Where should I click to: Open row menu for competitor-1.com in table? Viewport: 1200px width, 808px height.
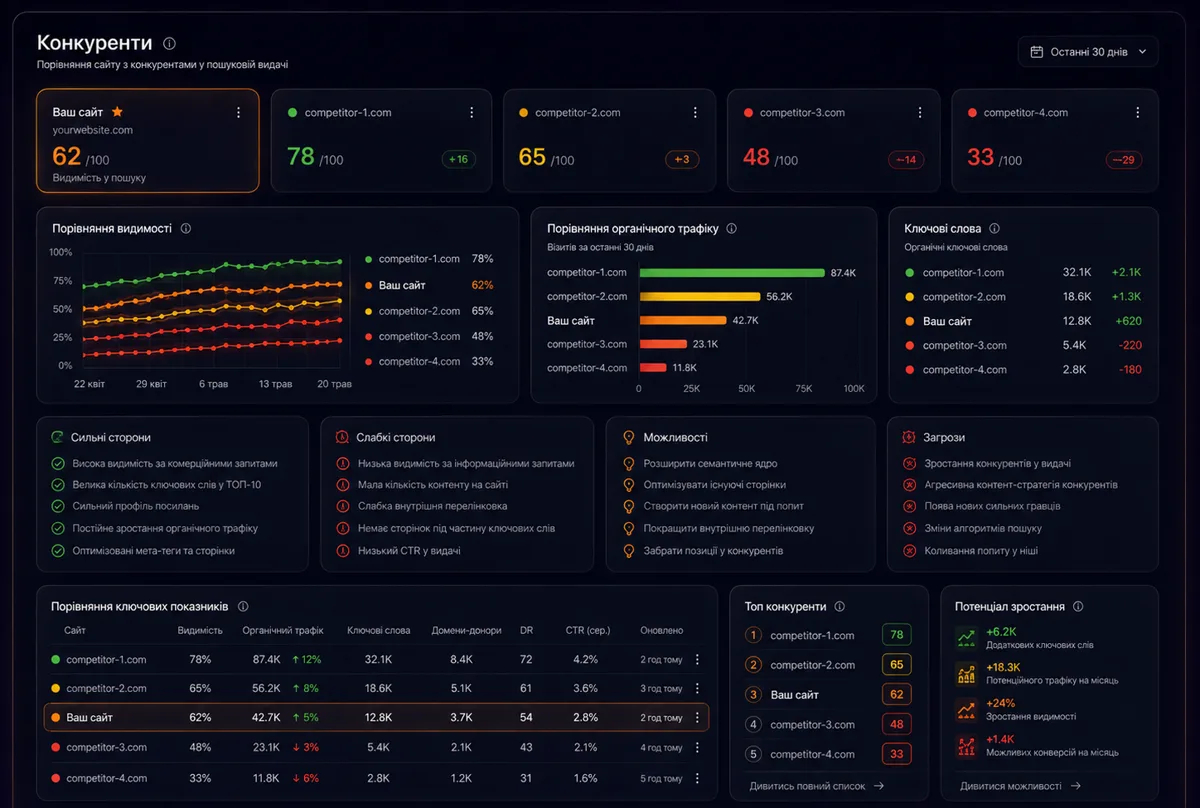697,660
